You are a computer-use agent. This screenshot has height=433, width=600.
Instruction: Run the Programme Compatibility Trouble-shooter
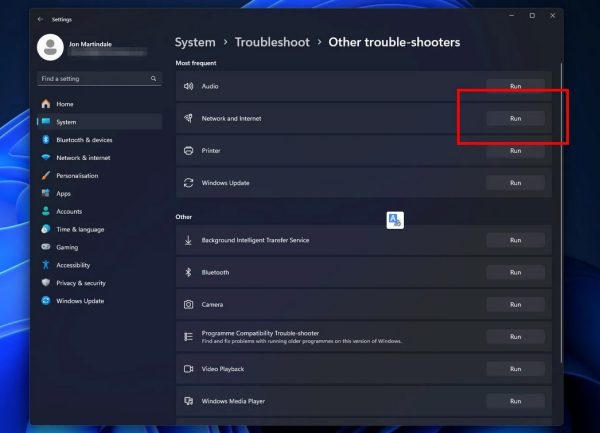click(x=515, y=337)
